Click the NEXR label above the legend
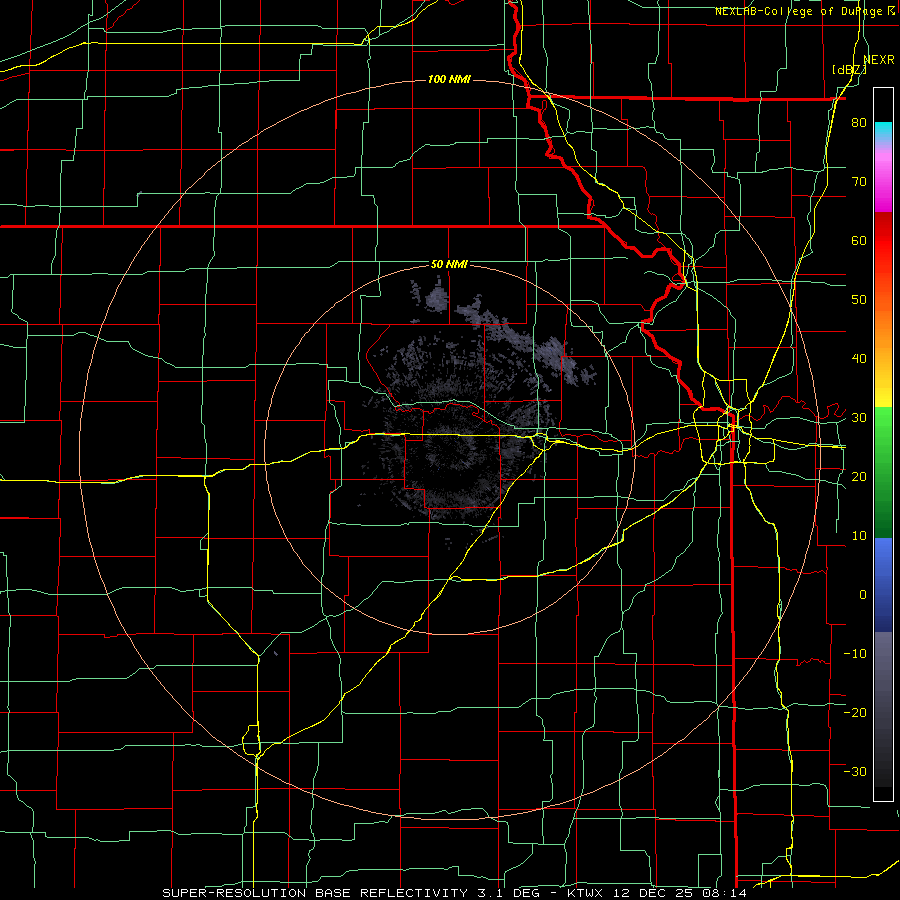The height and width of the screenshot is (900, 900). [x=879, y=60]
